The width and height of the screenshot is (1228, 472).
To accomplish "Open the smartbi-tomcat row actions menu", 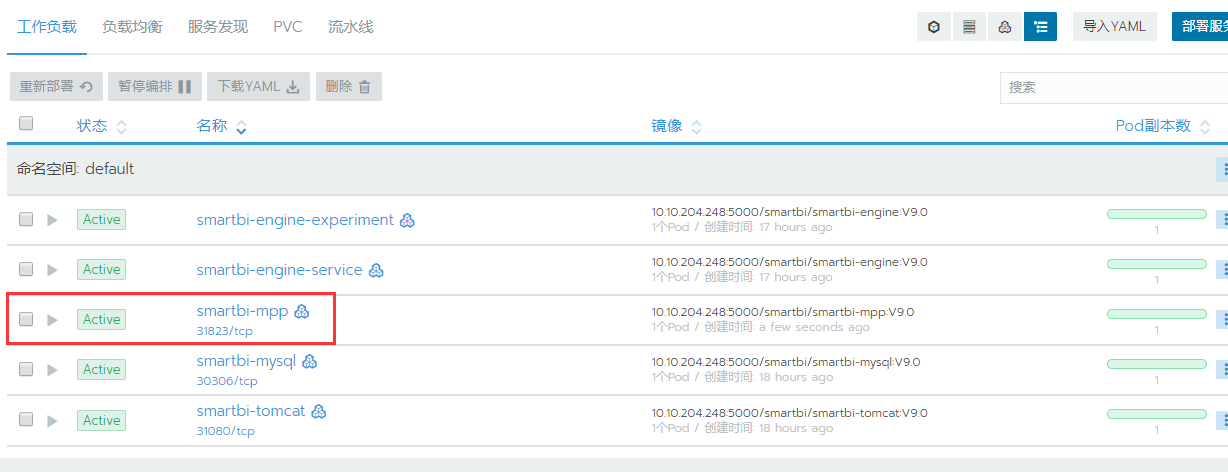I will coord(1221,420).
